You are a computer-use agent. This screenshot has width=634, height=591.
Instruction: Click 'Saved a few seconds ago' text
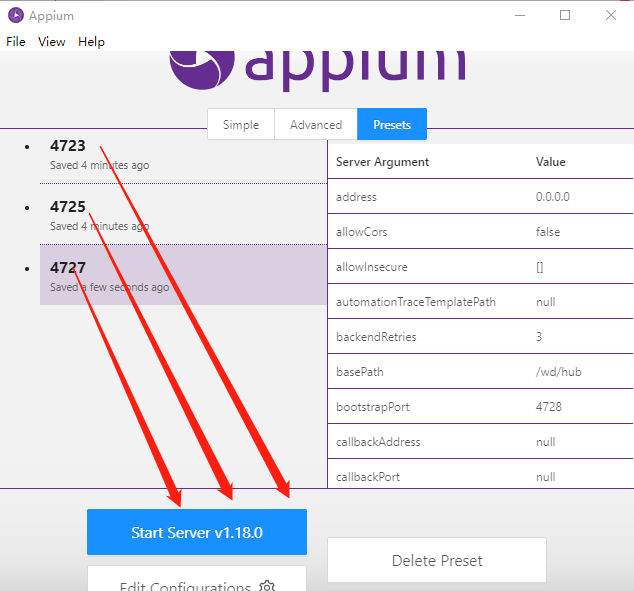tap(110, 287)
